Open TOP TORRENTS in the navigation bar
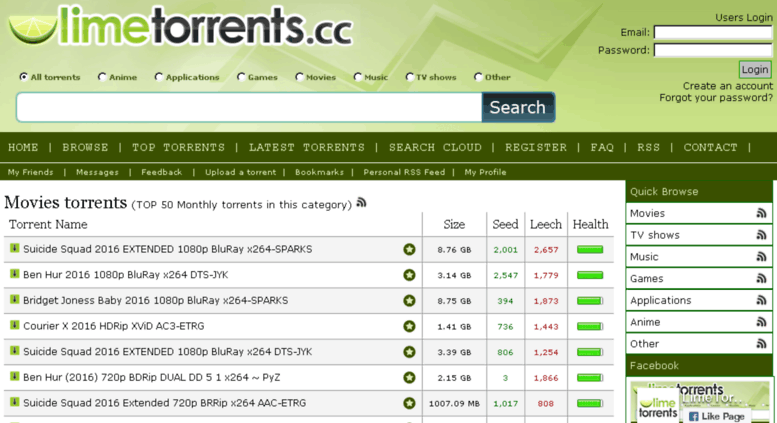This screenshot has width=777, height=423. click(x=178, y=147)
